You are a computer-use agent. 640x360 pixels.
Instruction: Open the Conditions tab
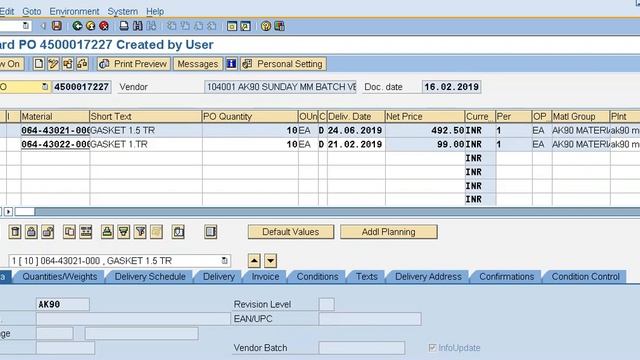[318, 276]
